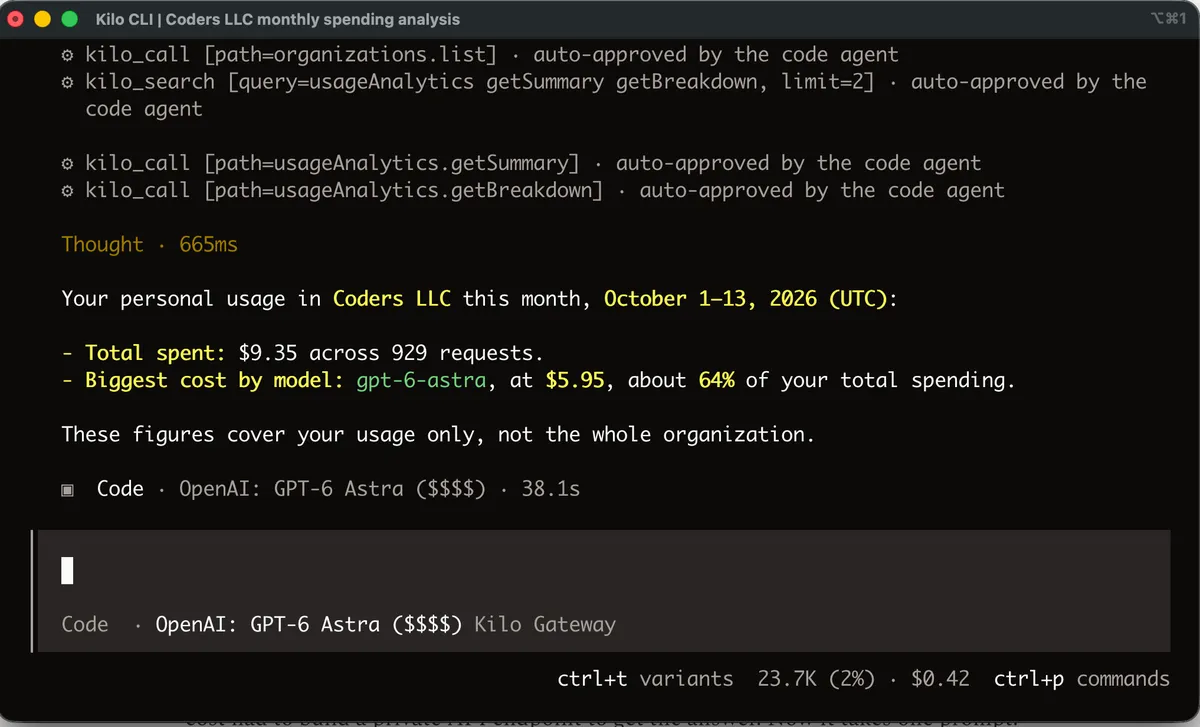This screenshot has height=727, width=1200.
Task: Click the "$9.35" total amount
Action: 268,353
